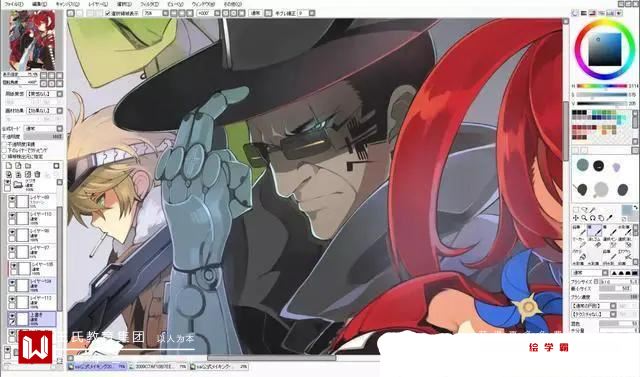Toggle the color wheel panel icon

tap(575, 13)
